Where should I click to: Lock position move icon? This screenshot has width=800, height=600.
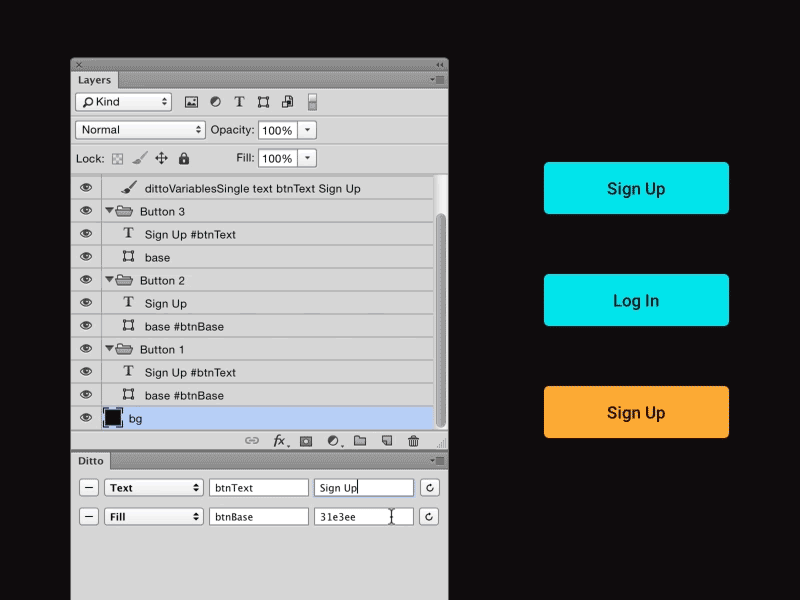pyautogui.click(x=161, y=158)
